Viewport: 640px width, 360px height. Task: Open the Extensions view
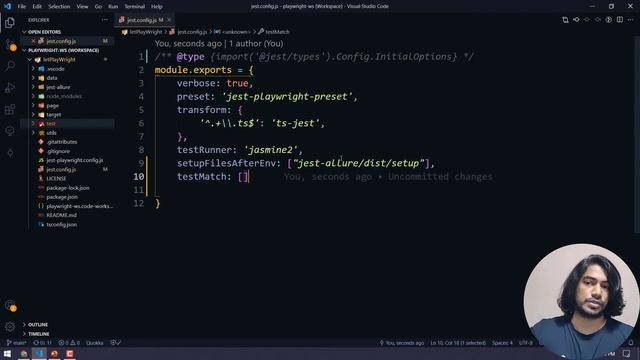click(x=10, y=109)
